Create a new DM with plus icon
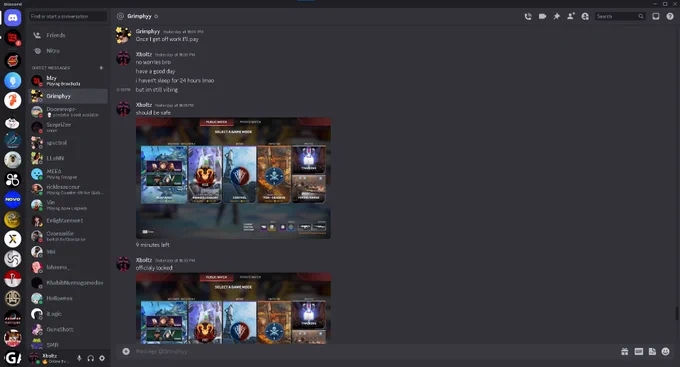680x367 pixels. pyautogui.click(x=101, y=68)
